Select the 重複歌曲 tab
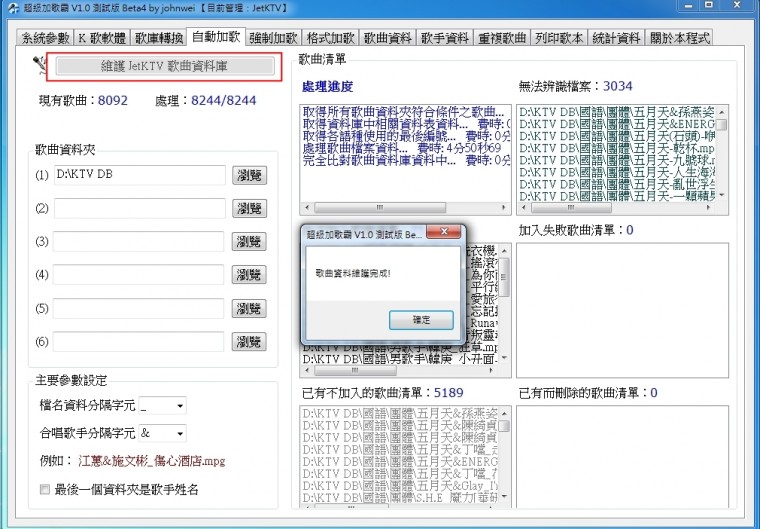760x529 pixels. pos(503,38)
